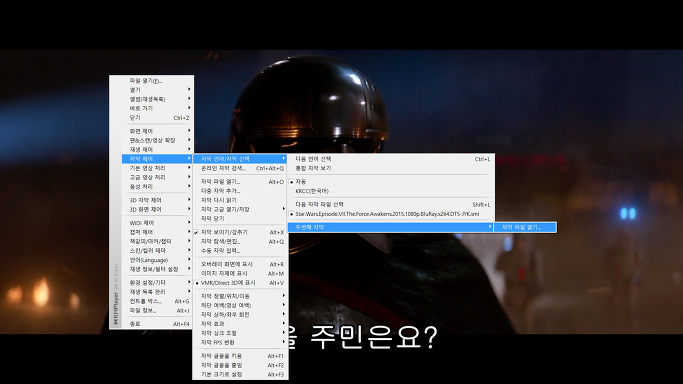
Task: Expand '기본 영상 처리' submenu
Action: (157, 168)
